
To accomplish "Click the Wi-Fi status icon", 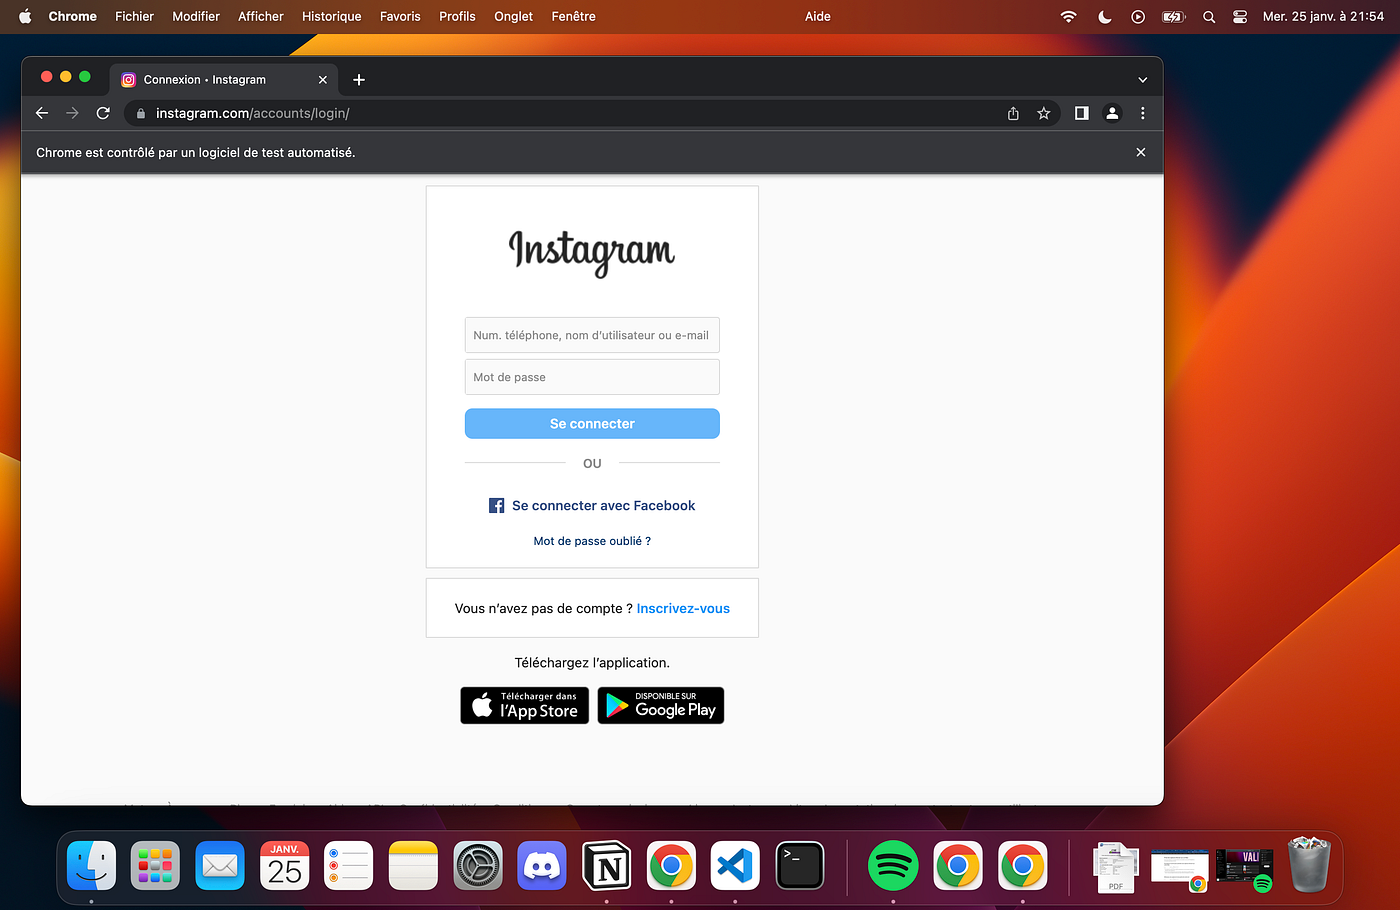I will point(1069,16).
